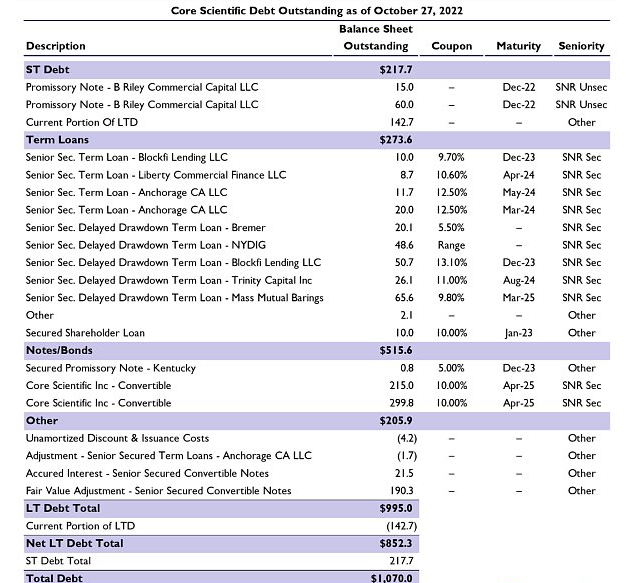Click the '$515.6' Notes/Bonds subtotal
The height and width of the screenshot is (583, 642).
396,350
